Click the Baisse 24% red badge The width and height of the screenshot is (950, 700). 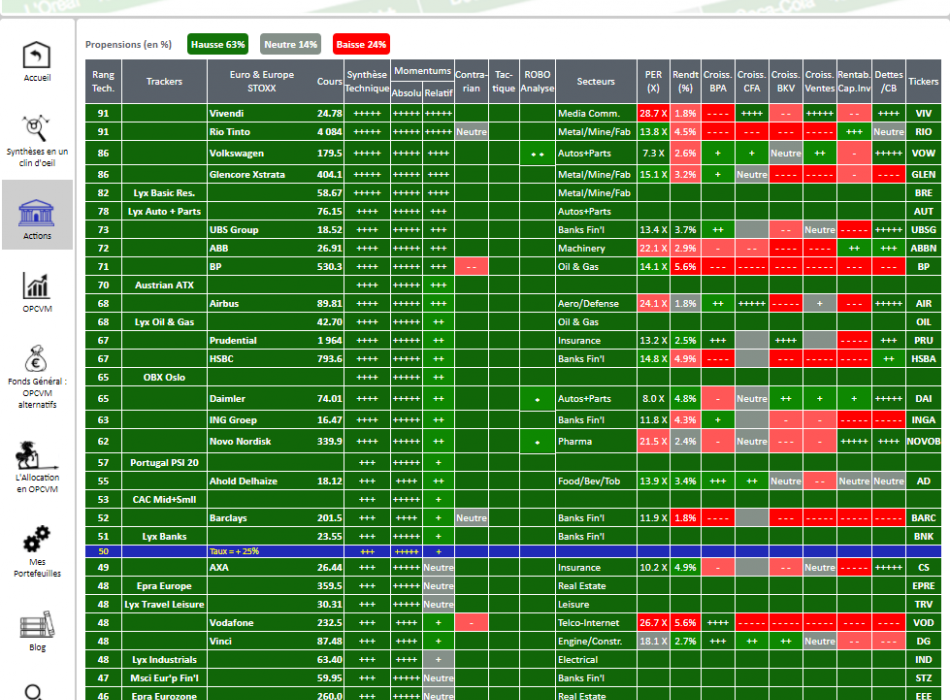tap(360, 44)
